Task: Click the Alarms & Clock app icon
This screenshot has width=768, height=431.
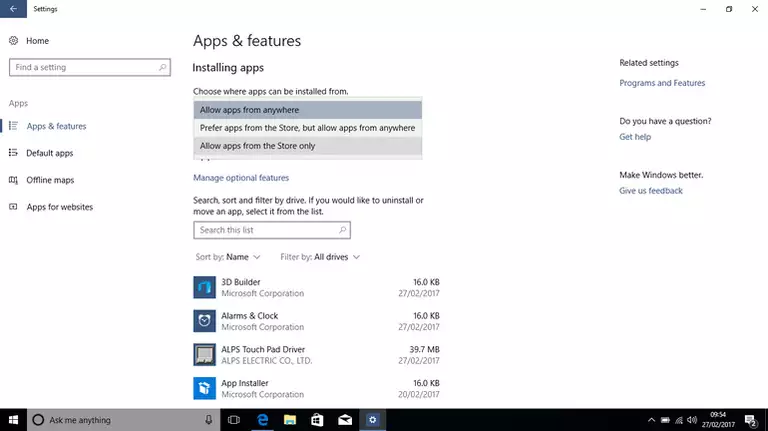Action: [204, 321]
